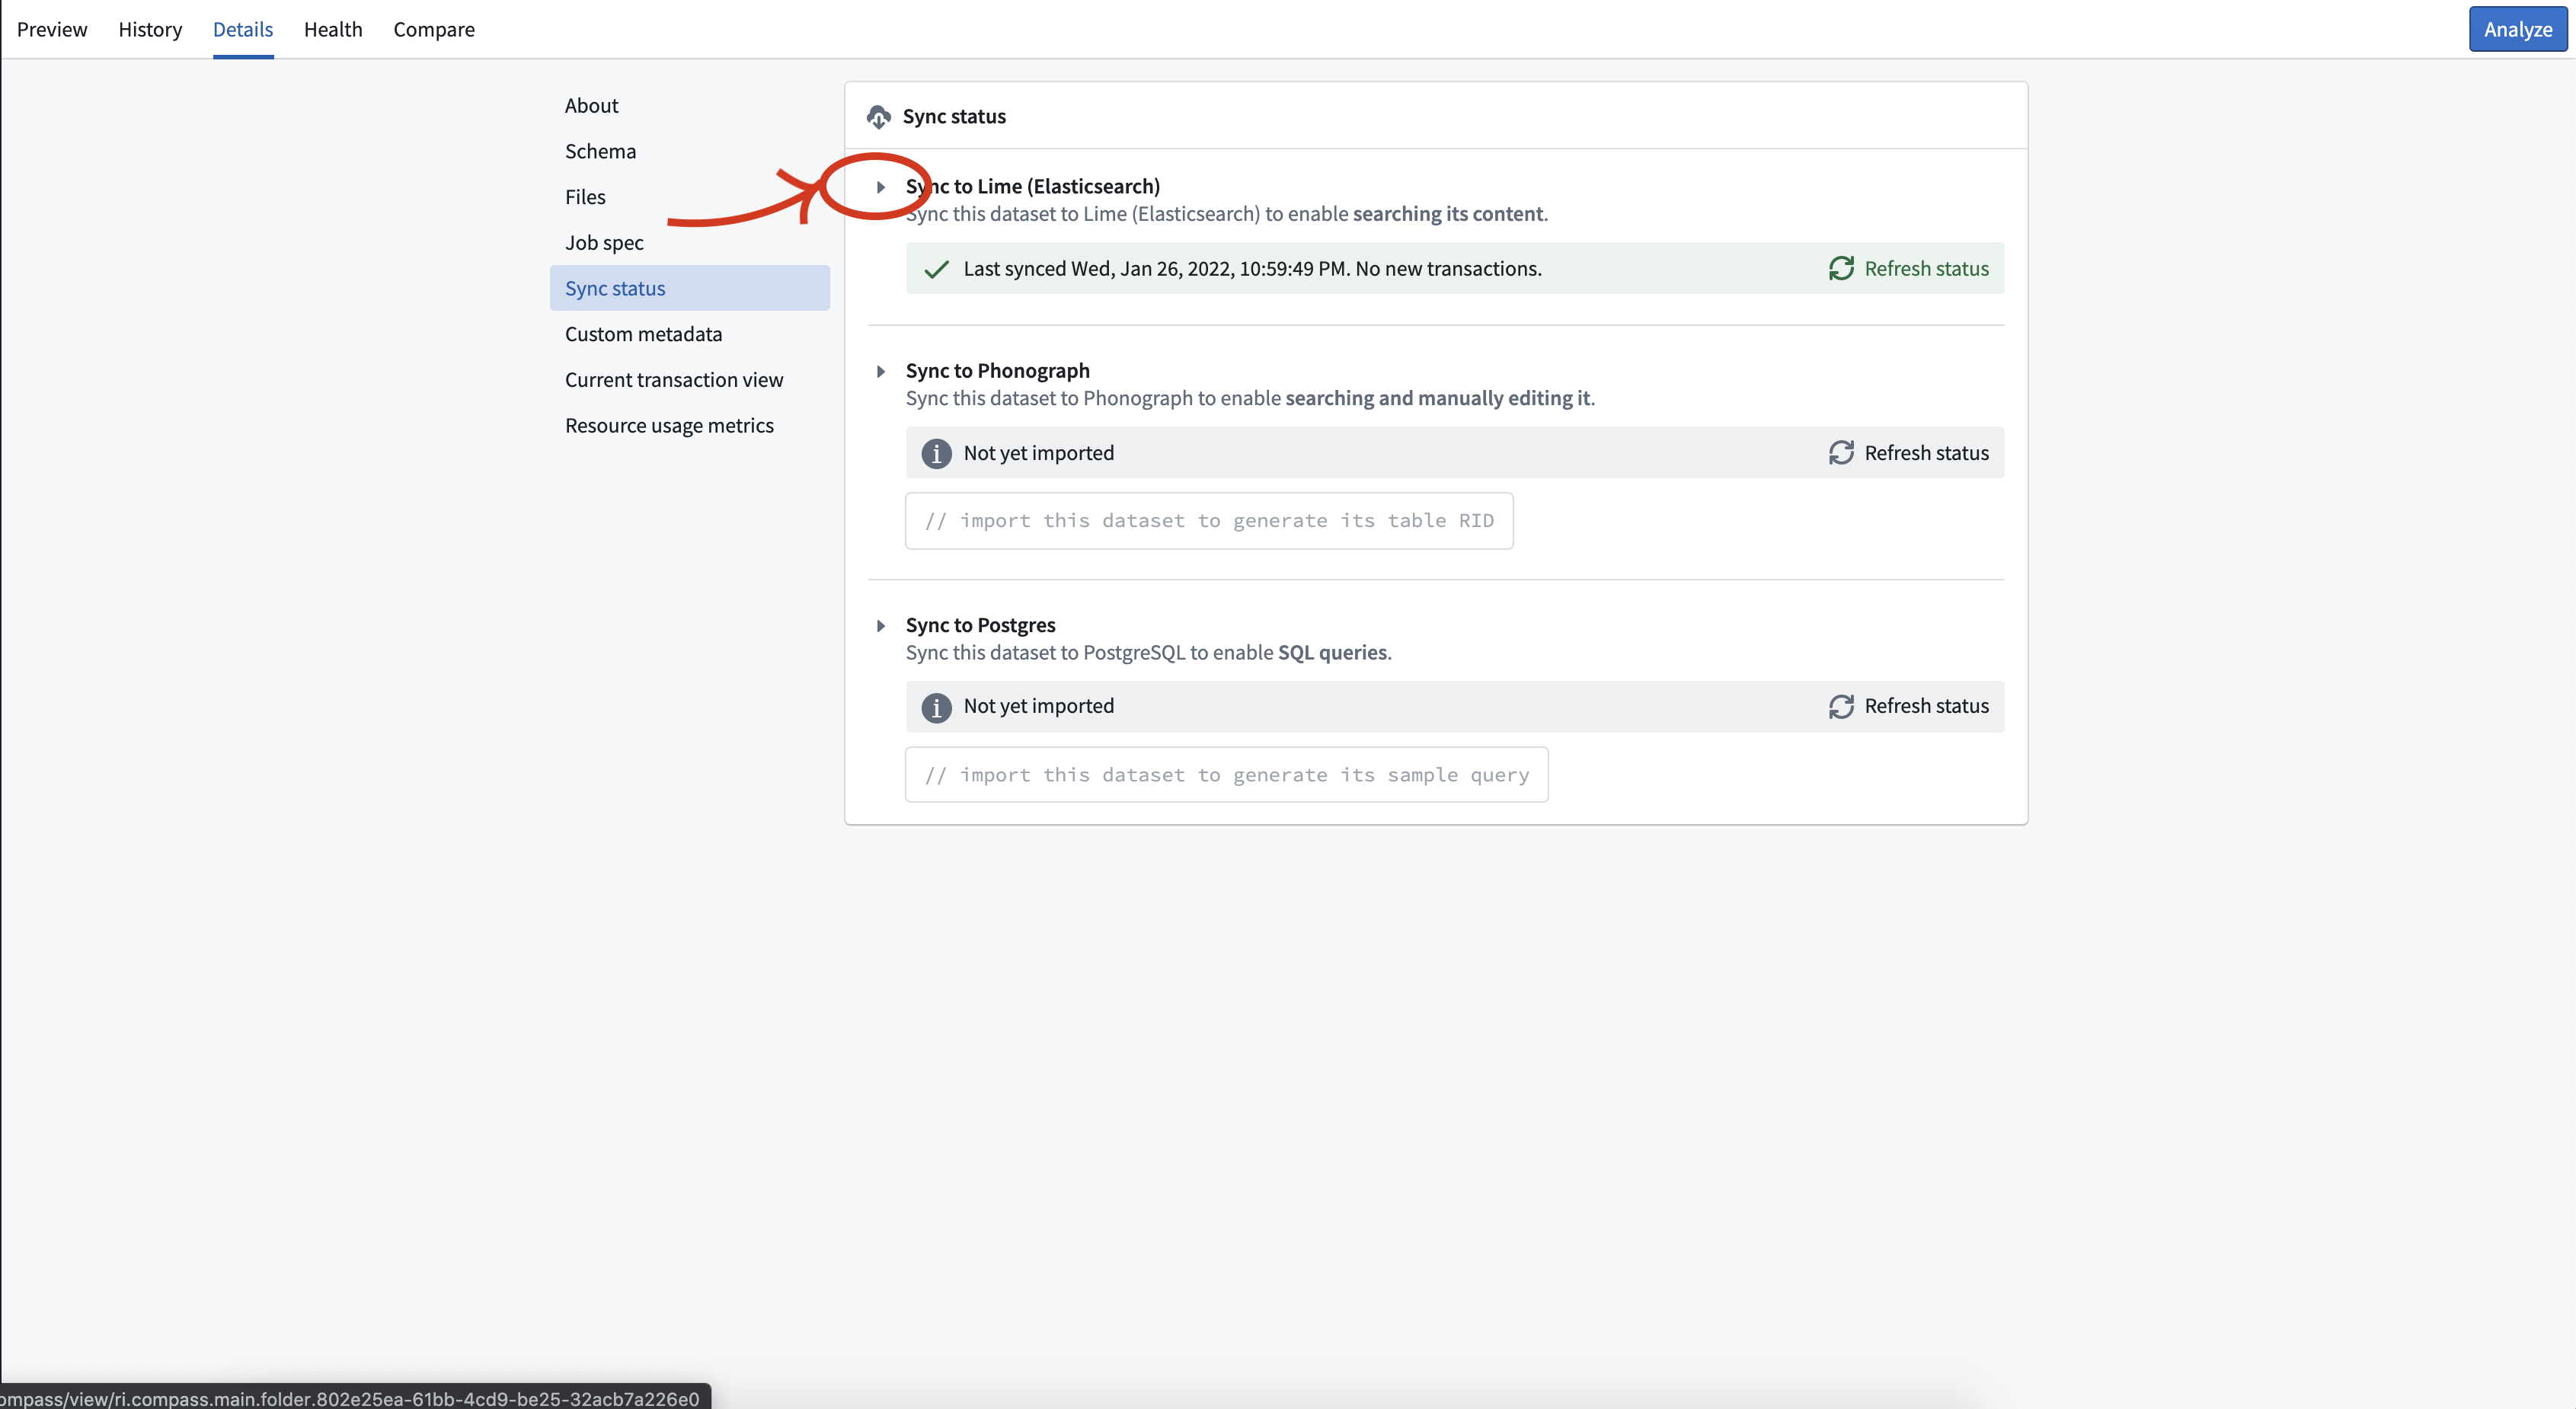The height and width of the screenshot is (1409, 2576).
Task: Select Files in the sidebar
Action: click(x=690, y=197)
